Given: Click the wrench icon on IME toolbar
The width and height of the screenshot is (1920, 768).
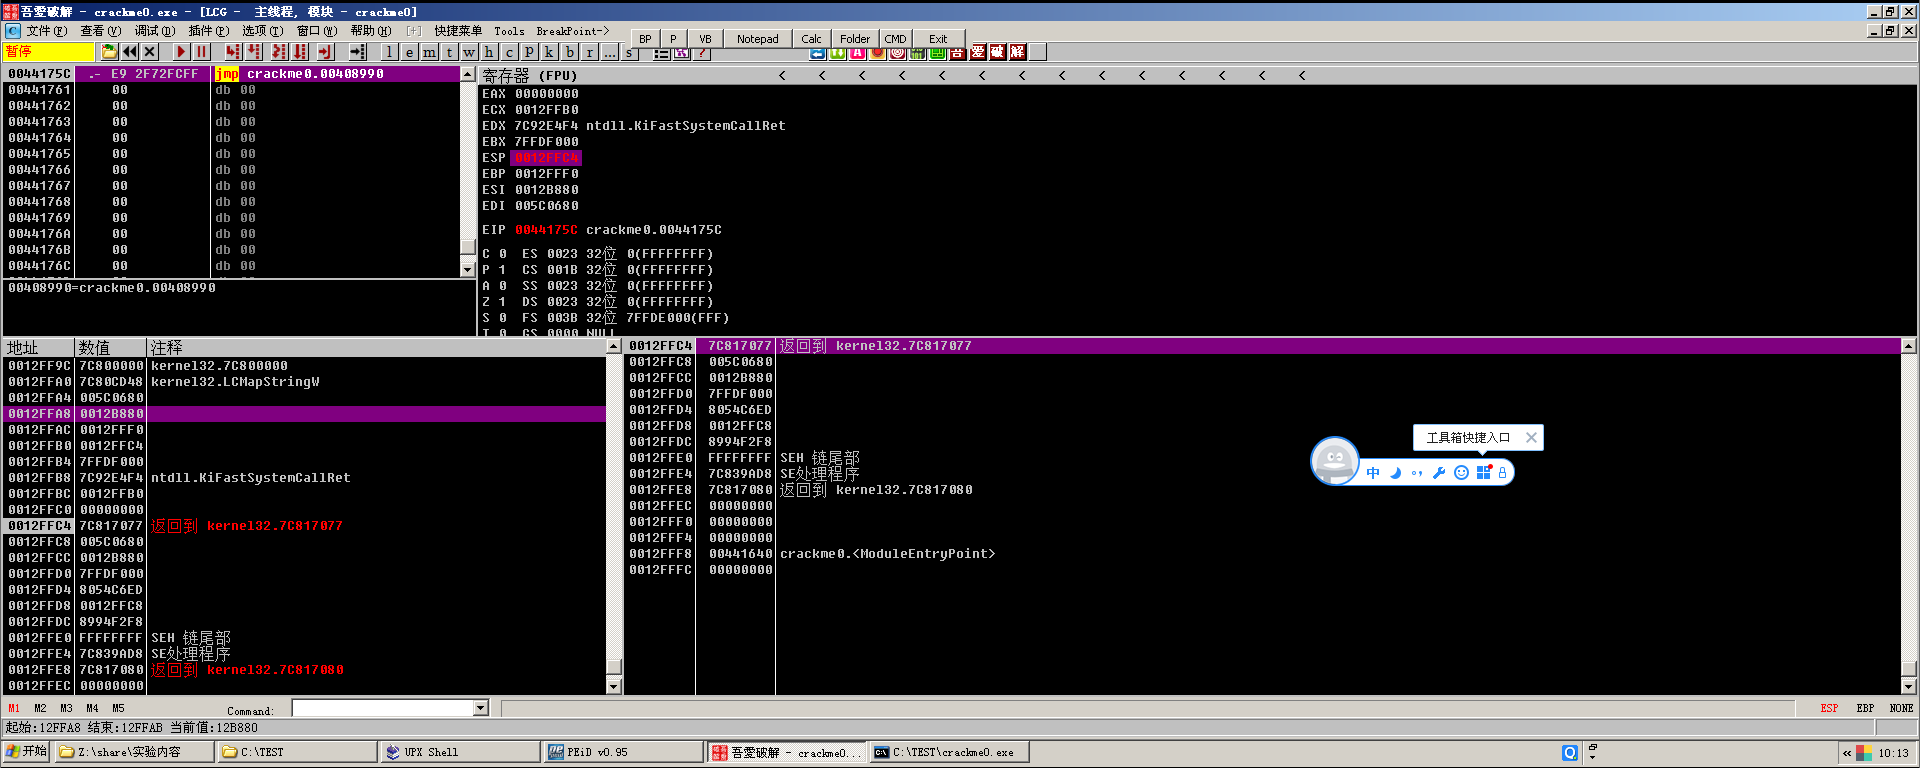Looking at the screenshot, I should 1439,473.
